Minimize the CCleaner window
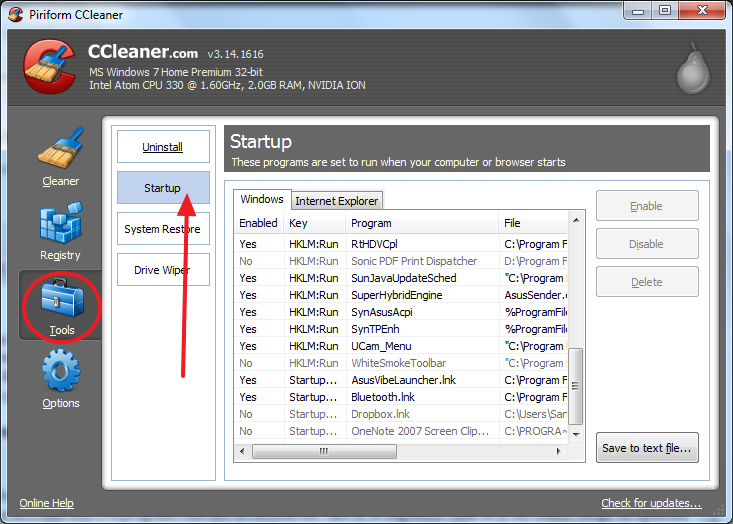 pos(638,10)
